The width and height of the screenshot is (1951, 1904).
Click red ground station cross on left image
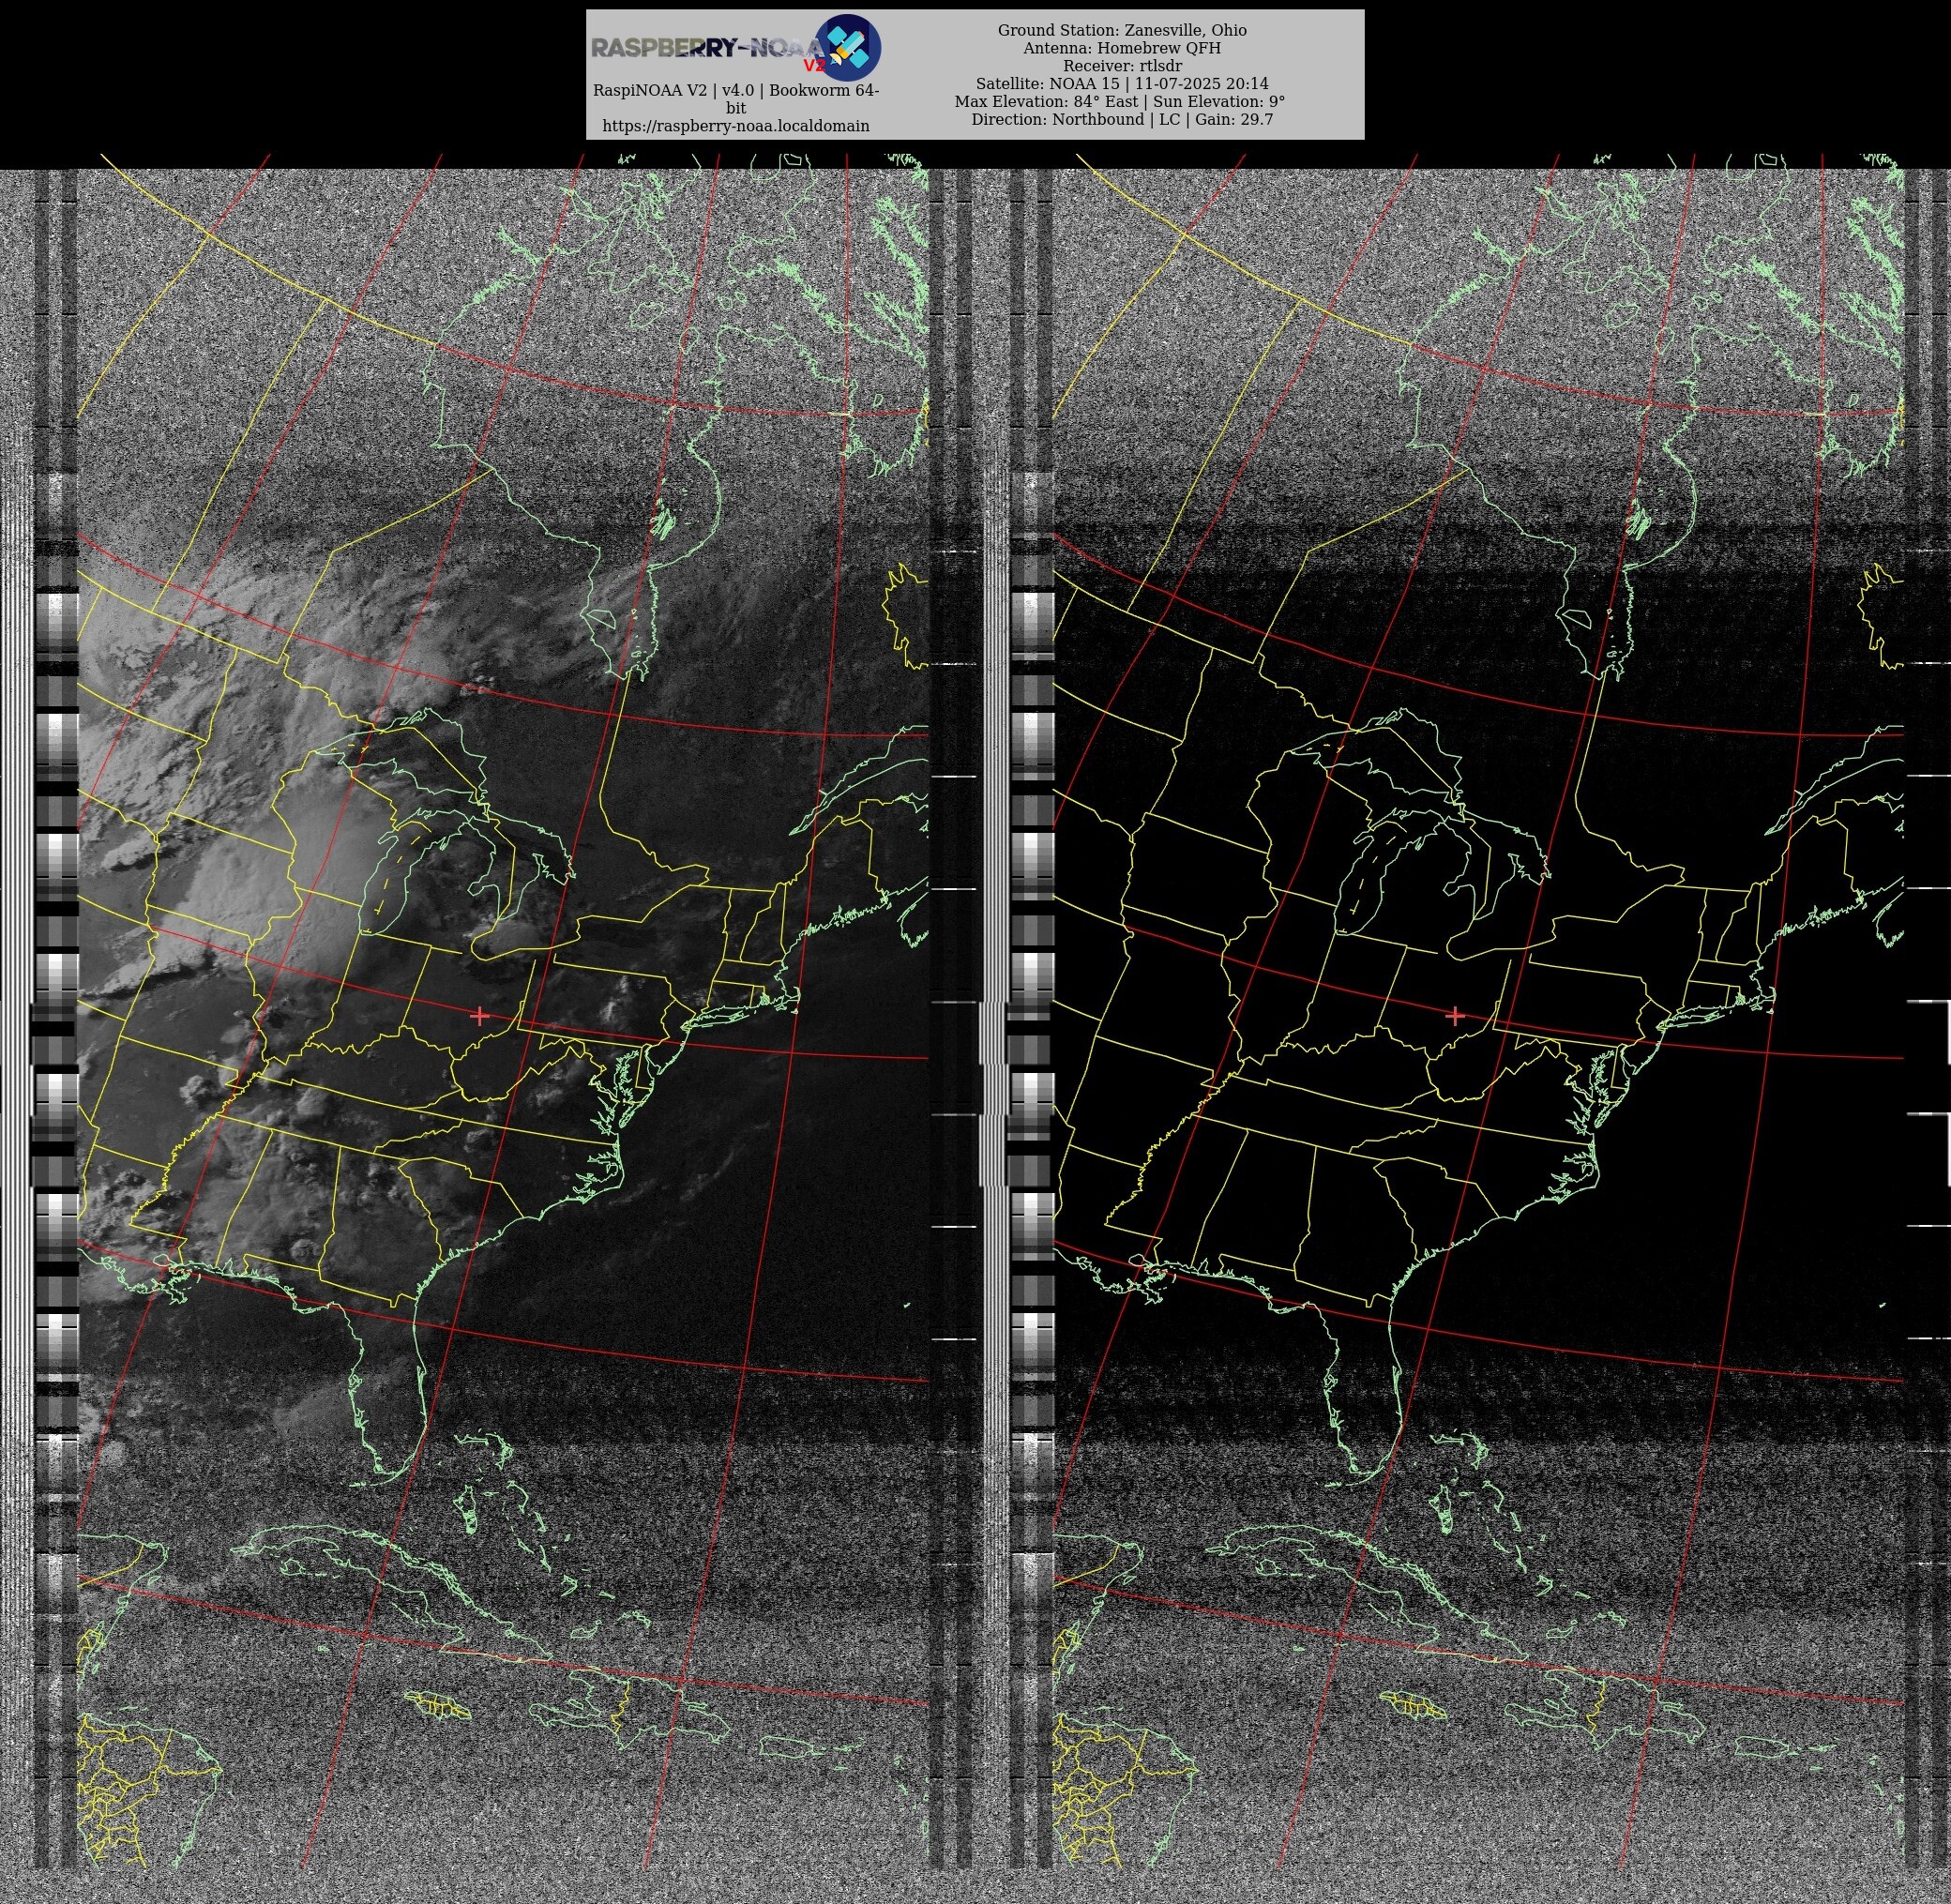tap(480, 1016)
